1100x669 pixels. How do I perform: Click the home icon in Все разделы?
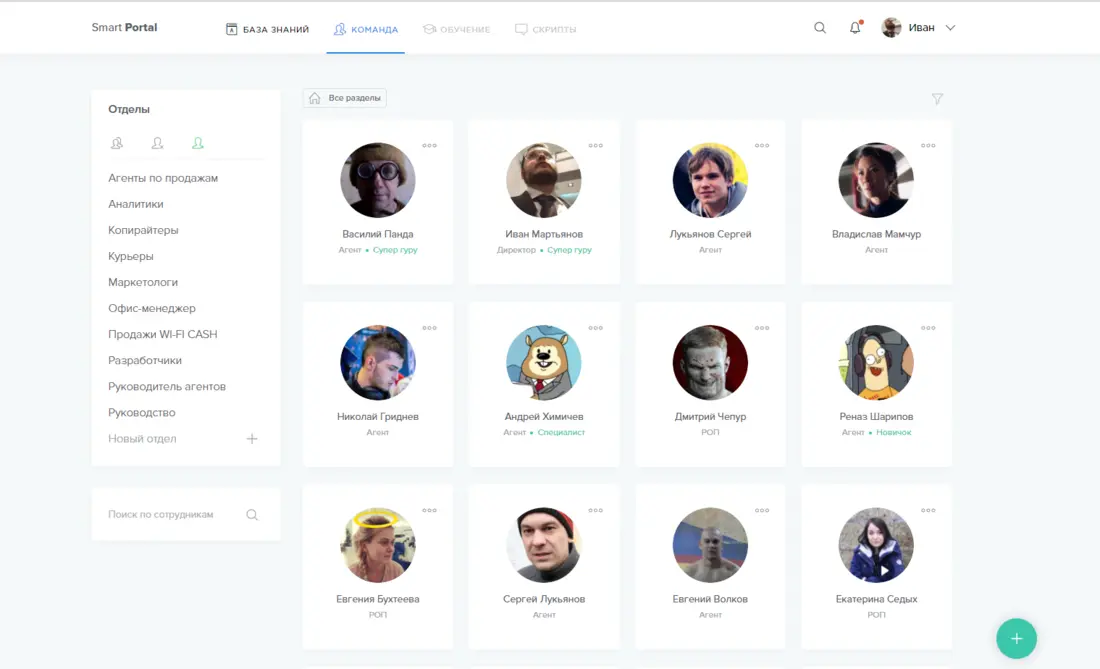(x=315, y=98)
